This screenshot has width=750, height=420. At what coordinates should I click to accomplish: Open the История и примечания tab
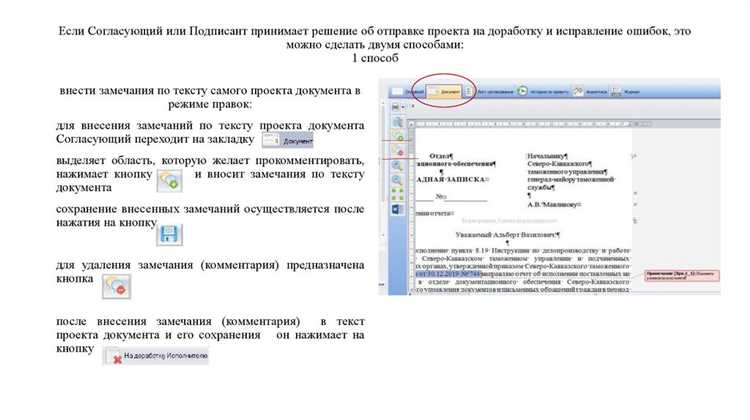543,91
